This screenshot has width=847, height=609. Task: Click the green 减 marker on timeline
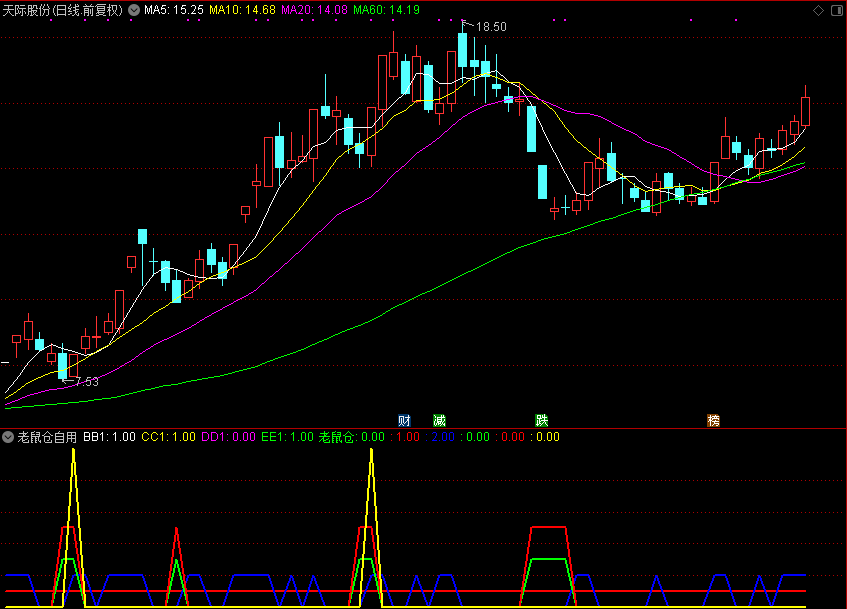(439, 420)
